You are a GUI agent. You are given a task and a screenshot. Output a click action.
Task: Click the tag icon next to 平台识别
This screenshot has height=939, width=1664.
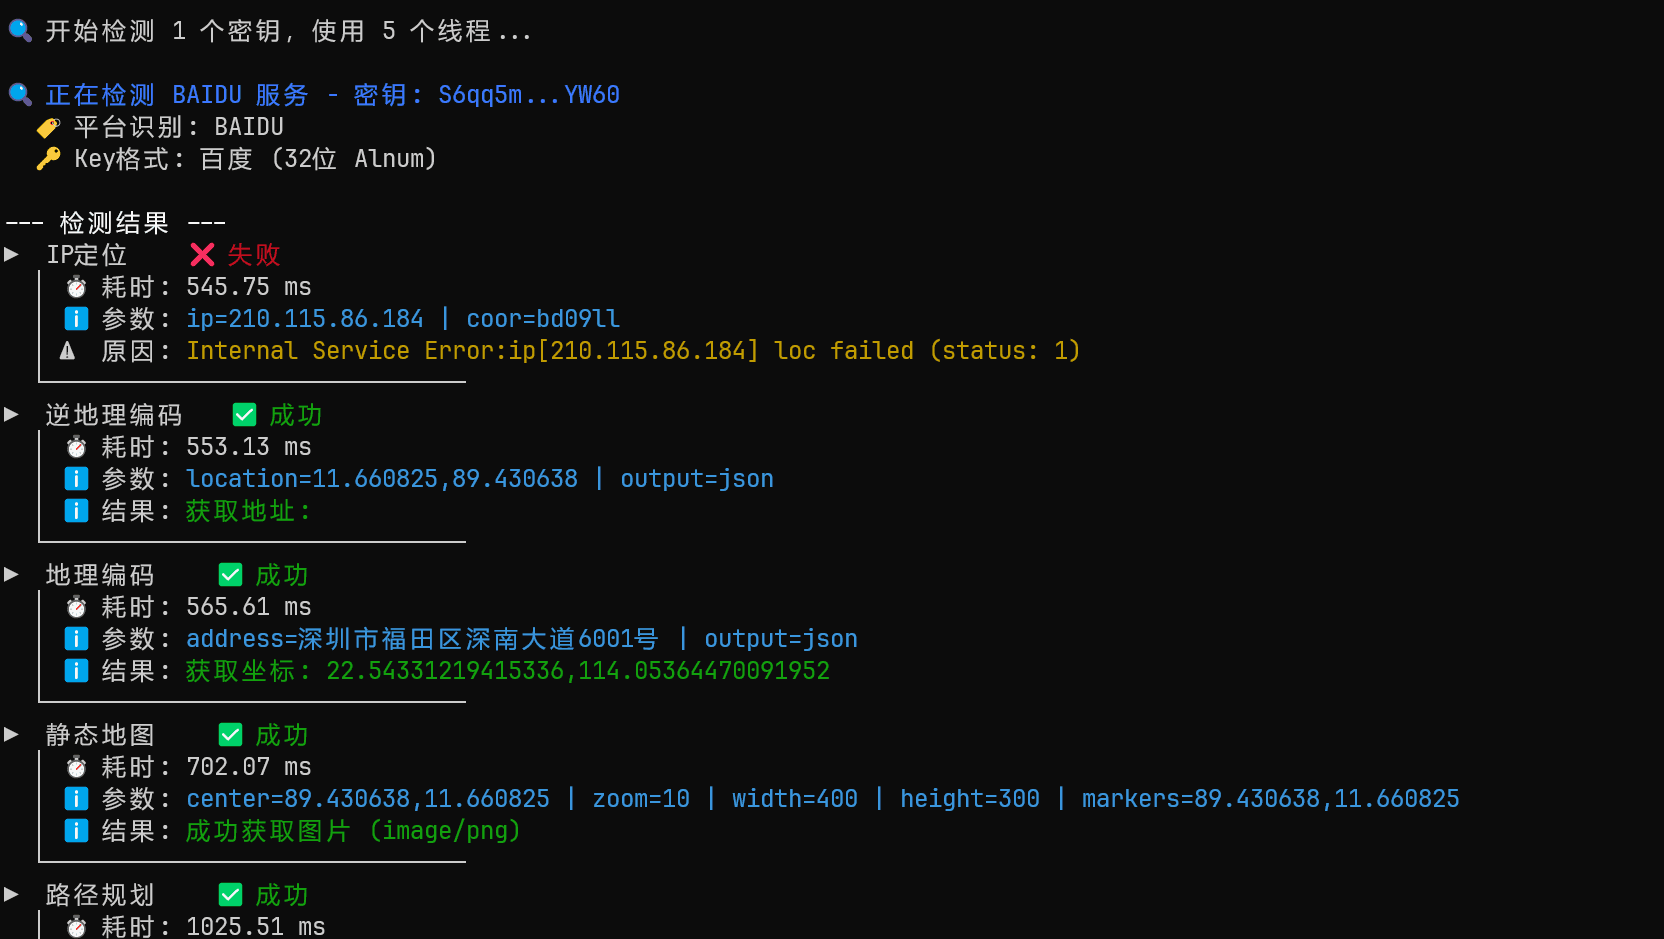coord(48,128)
